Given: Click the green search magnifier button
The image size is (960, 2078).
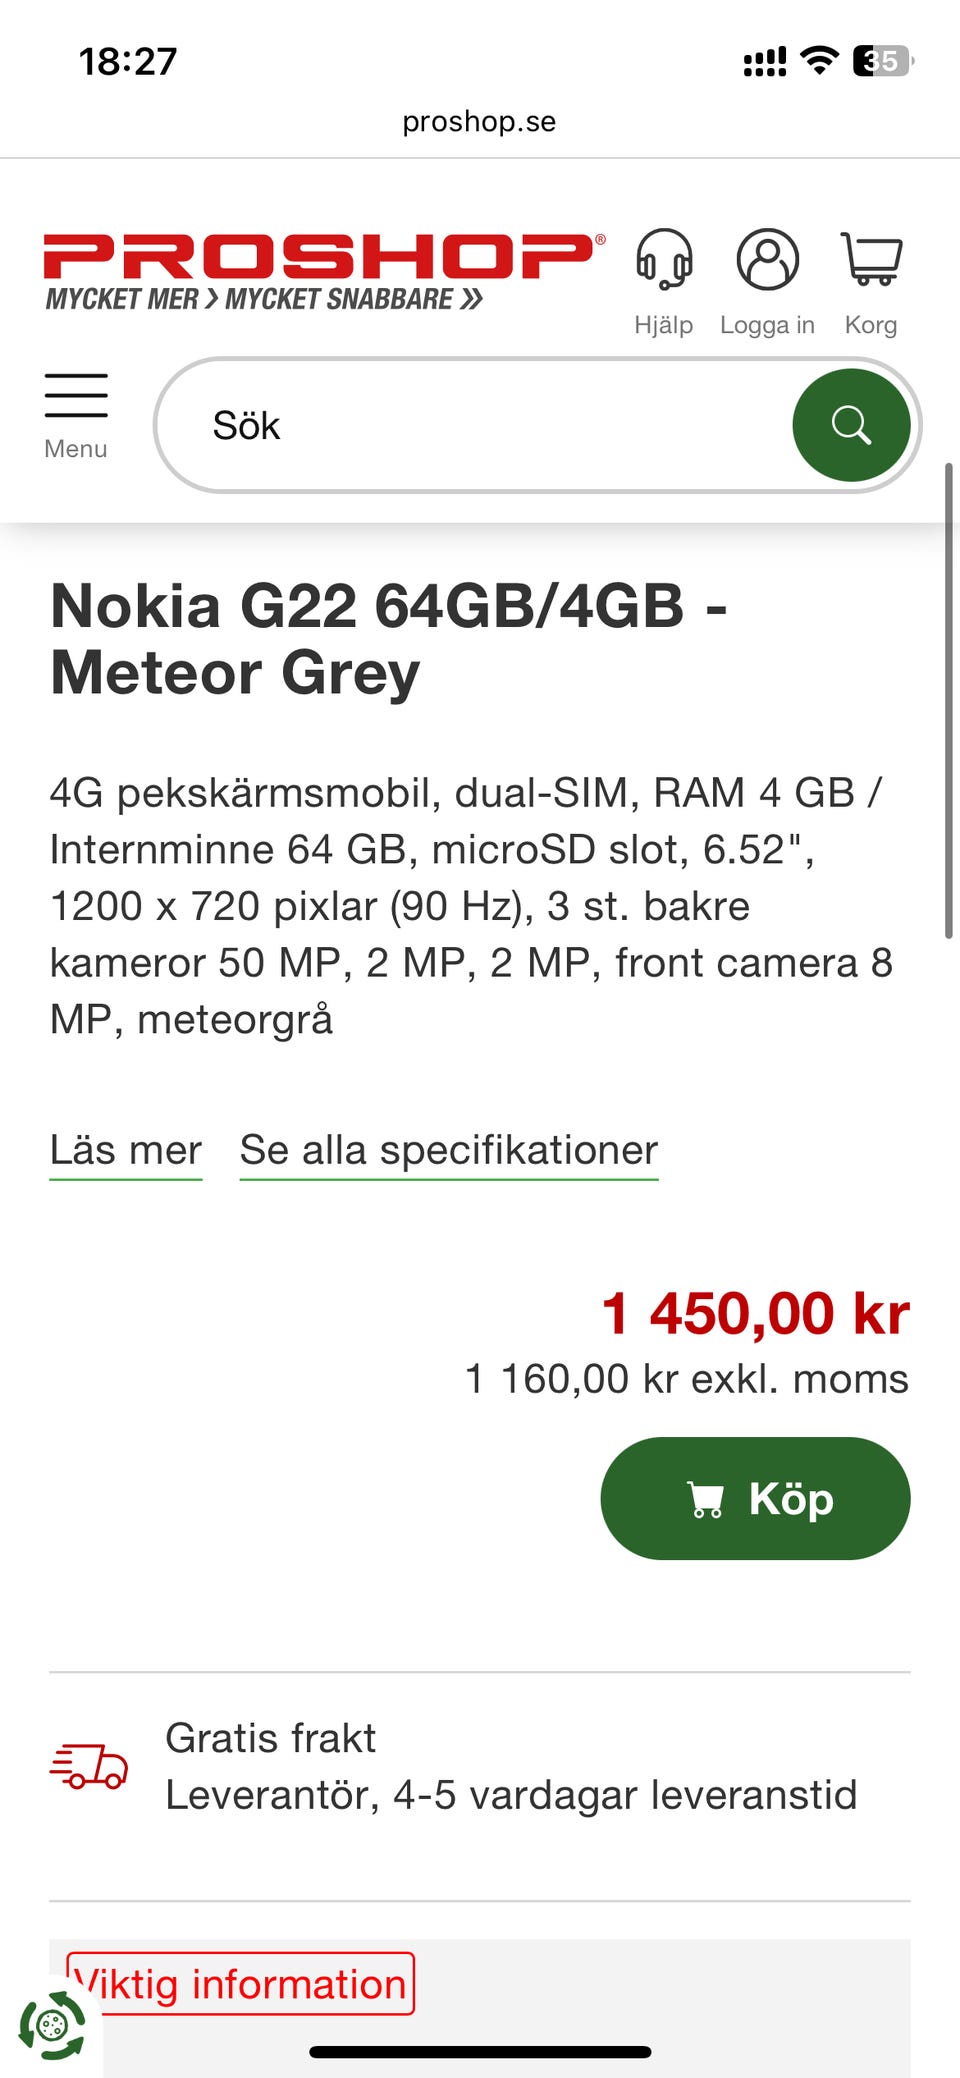Looking at the screenshot, I should pos(851,425).
